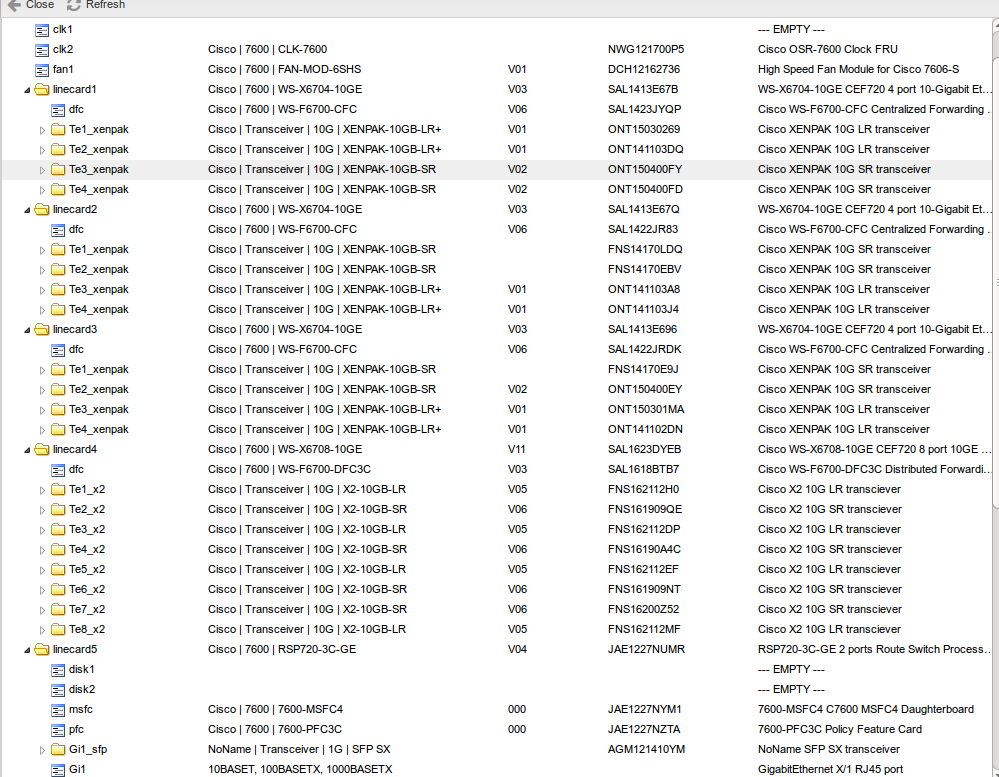This screenshot has width=999, height=777.
Task: Click the Gi1_sfp folder icon
Action: (58, 750)
